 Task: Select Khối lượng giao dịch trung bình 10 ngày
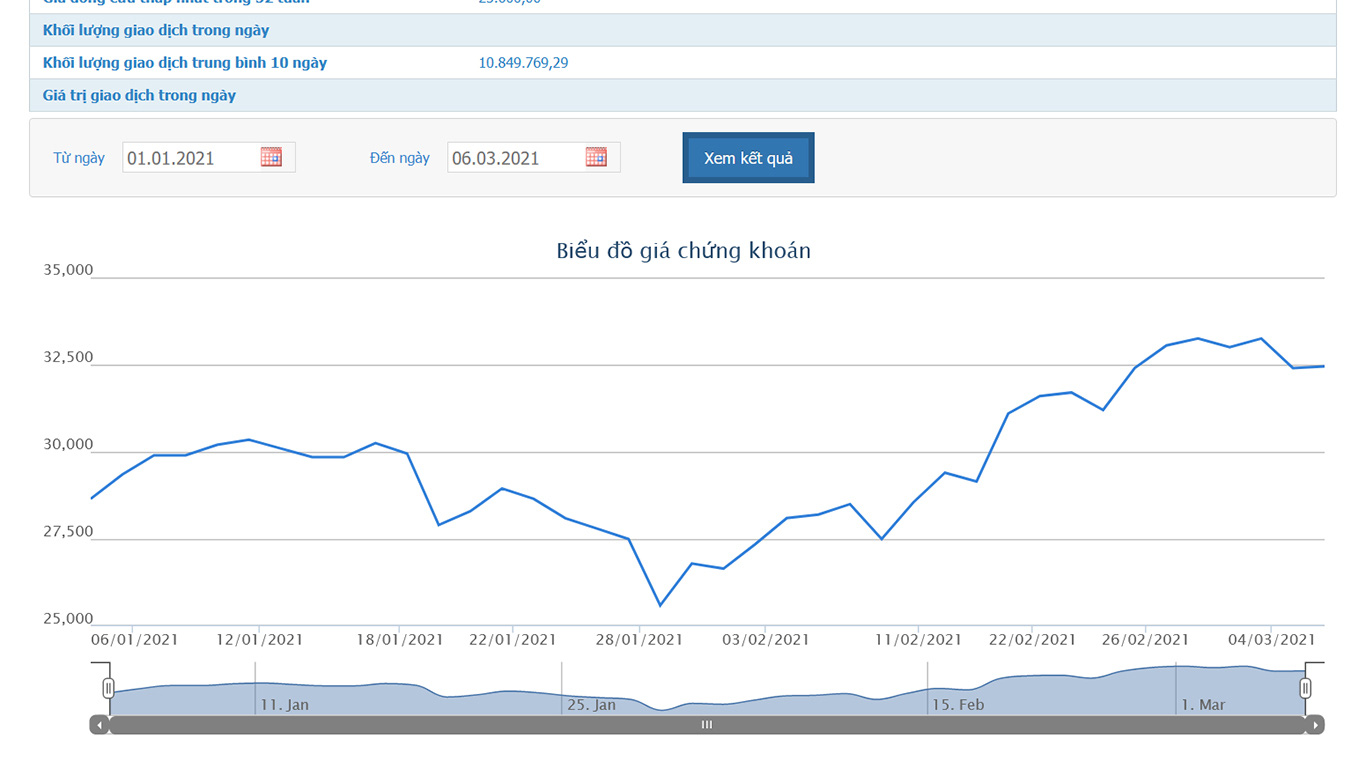pos(185,63)
